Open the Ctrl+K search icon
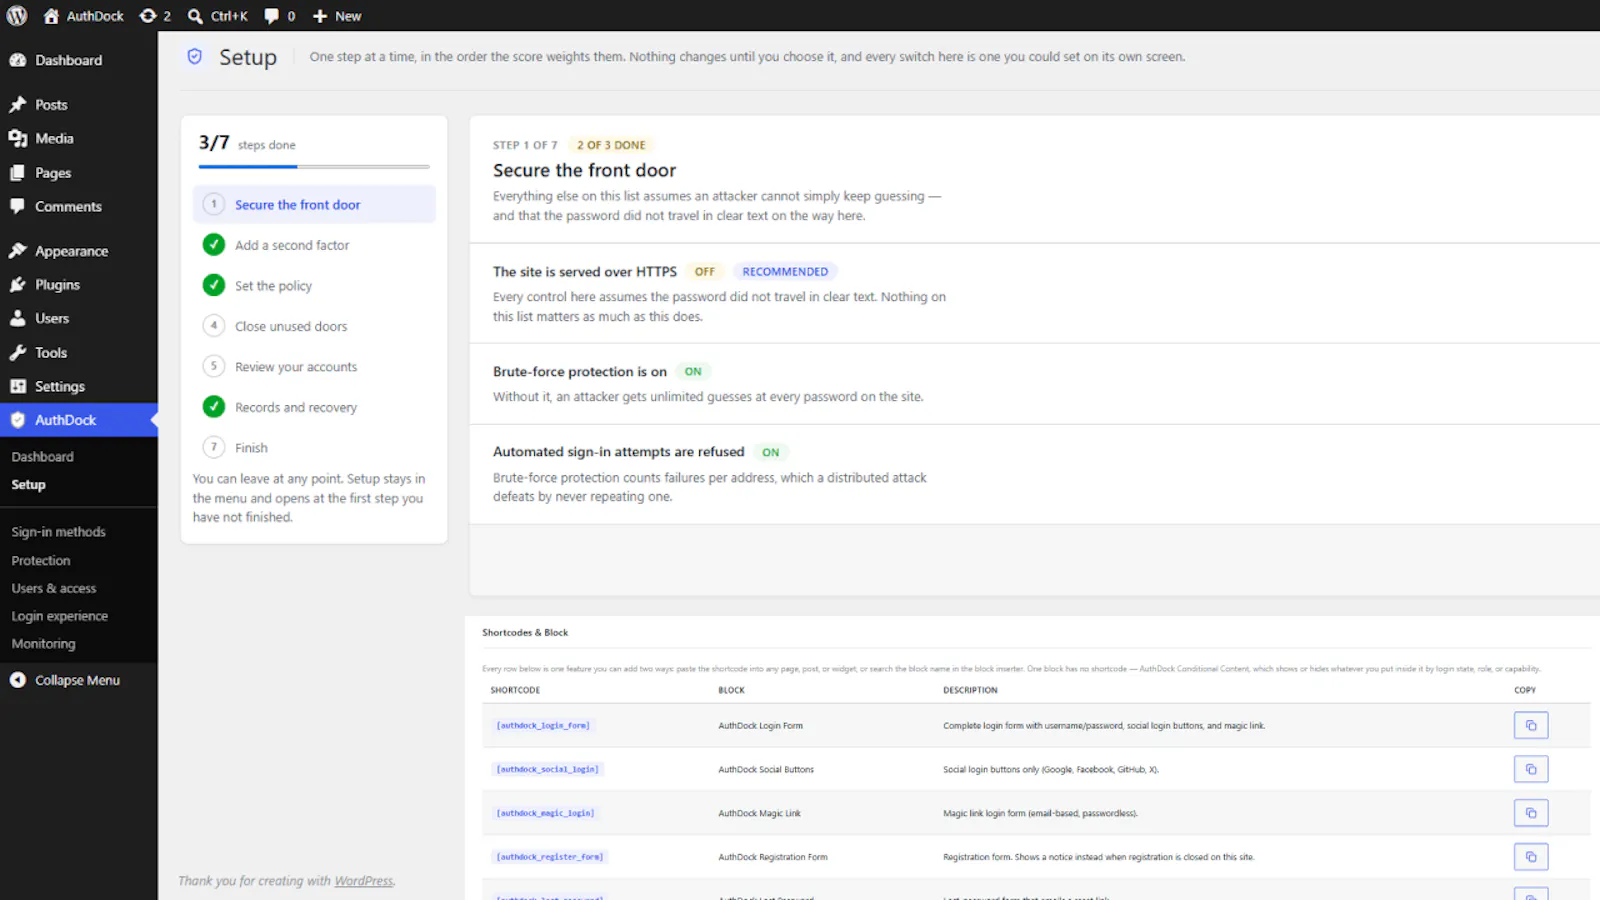Image resolution: width=1600 pixels, height=900 pixels. pyautogui.click(x=196, y=16)
